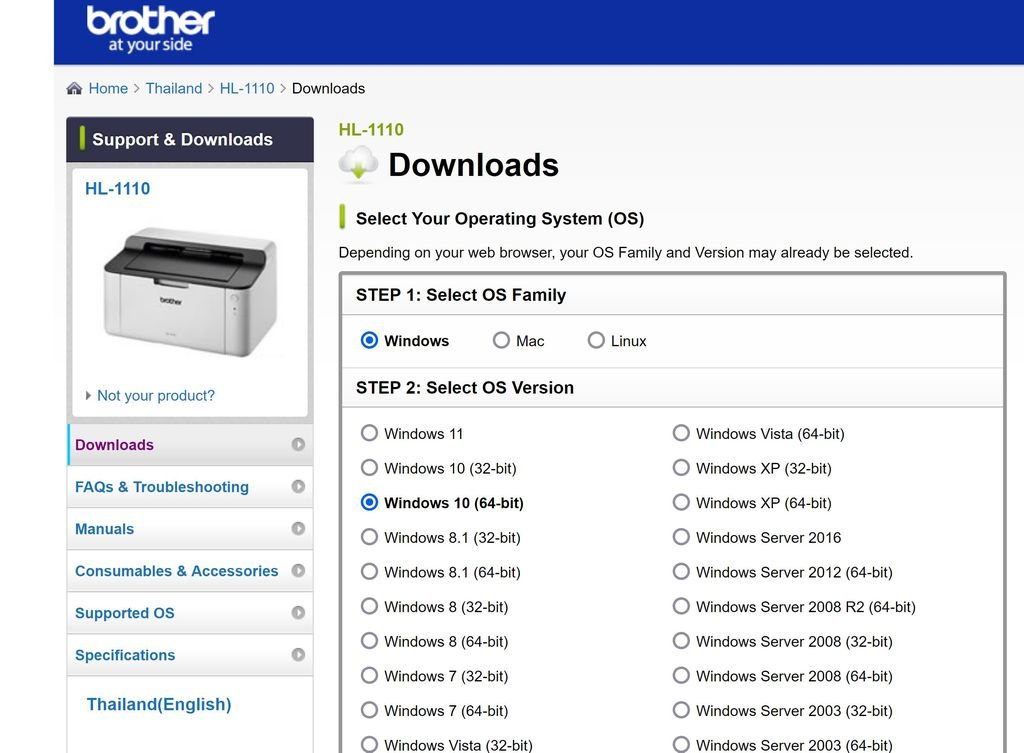Click the Thailand(English) language link
This screenshot has width=1024, height=753.
[x=159, y=704]
